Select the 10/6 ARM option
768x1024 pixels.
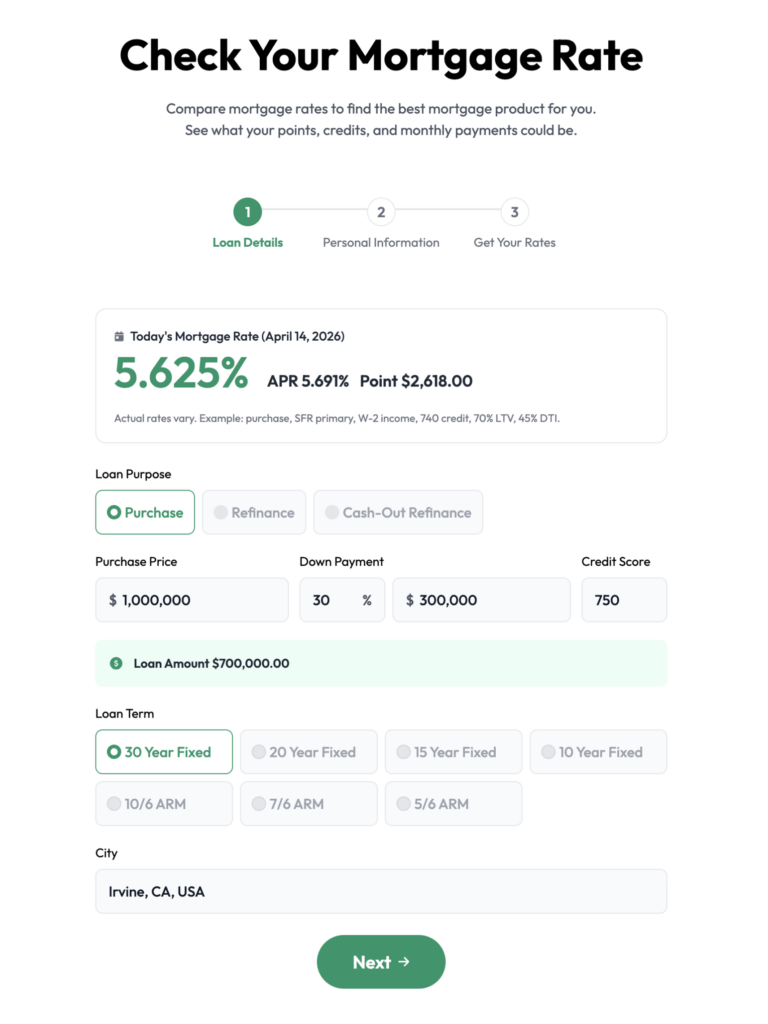click(x=163, y=803)
